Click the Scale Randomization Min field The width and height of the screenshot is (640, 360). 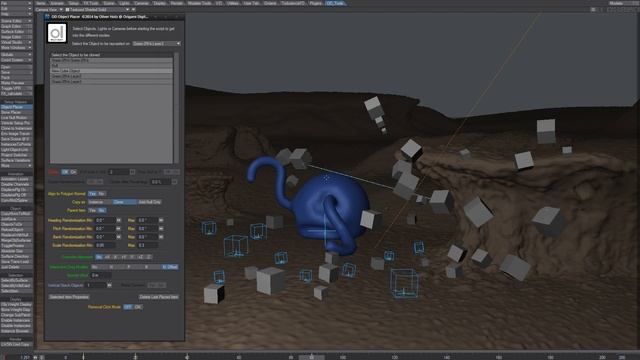coord(105,245)
